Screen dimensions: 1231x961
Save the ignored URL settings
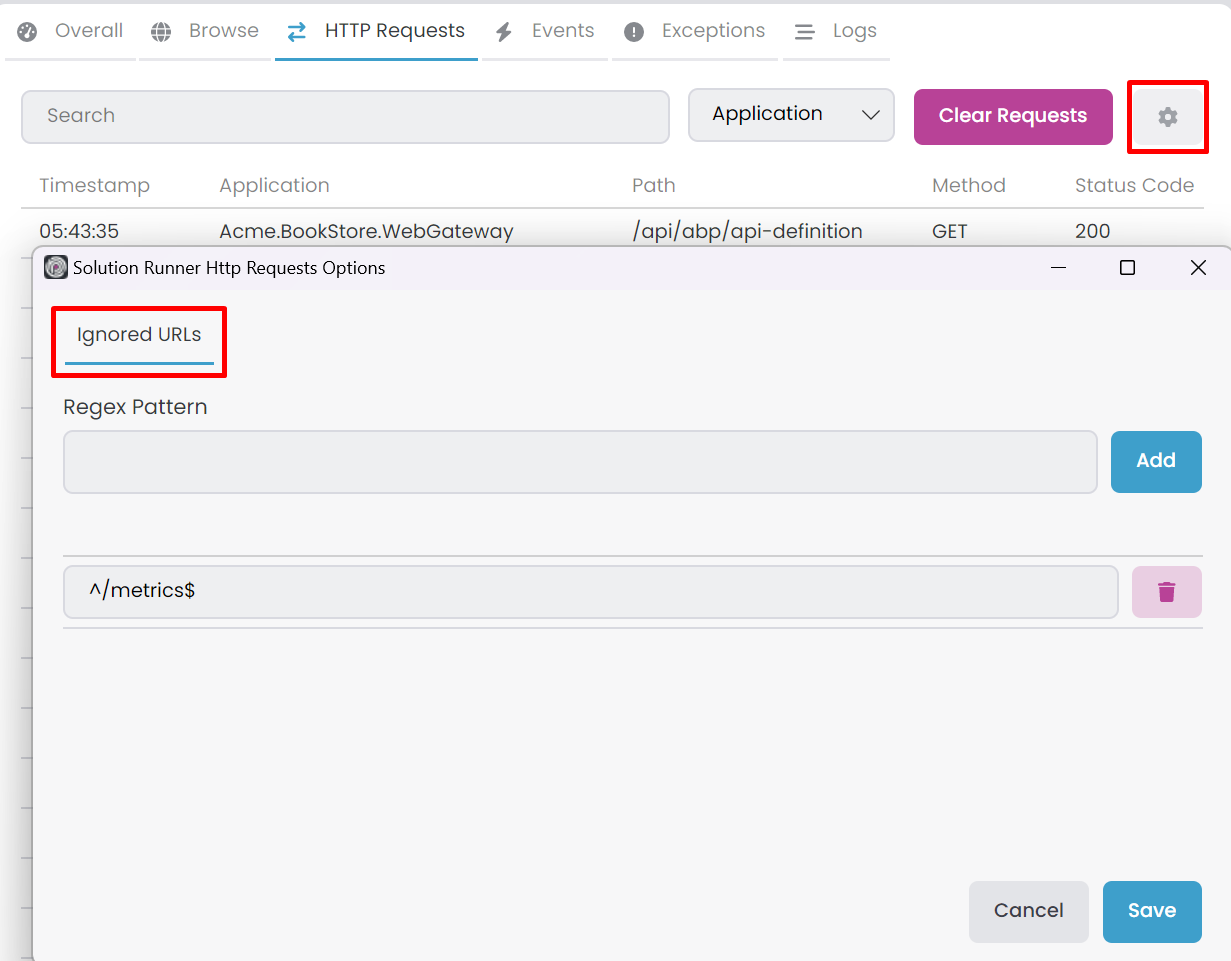click(1151, 911)
